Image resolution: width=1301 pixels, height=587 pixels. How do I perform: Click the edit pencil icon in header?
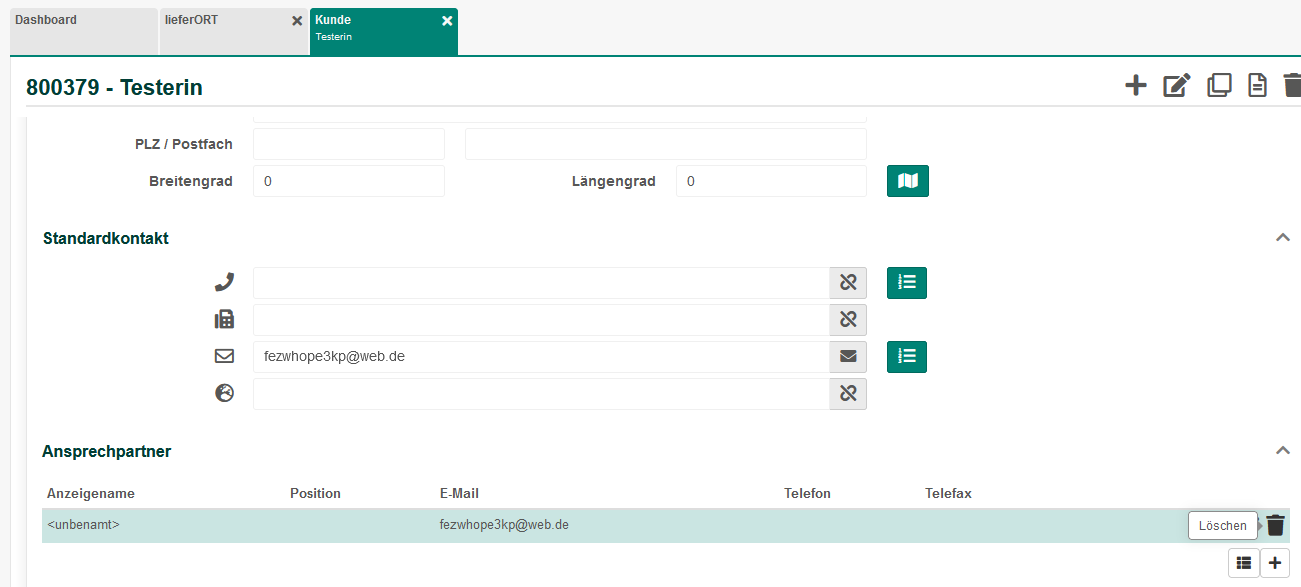pos(1177,86)
